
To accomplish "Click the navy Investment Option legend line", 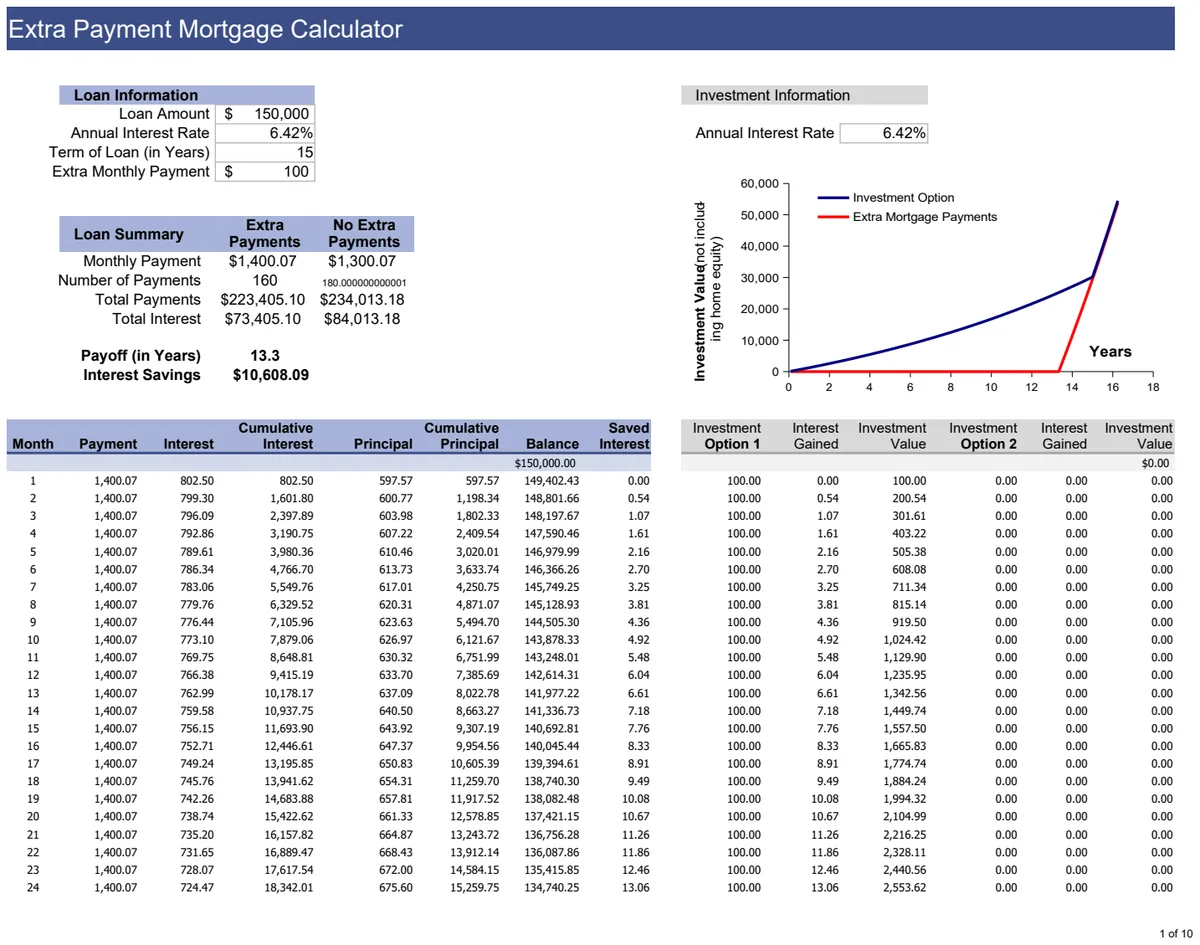I will (x=833, y=198).
